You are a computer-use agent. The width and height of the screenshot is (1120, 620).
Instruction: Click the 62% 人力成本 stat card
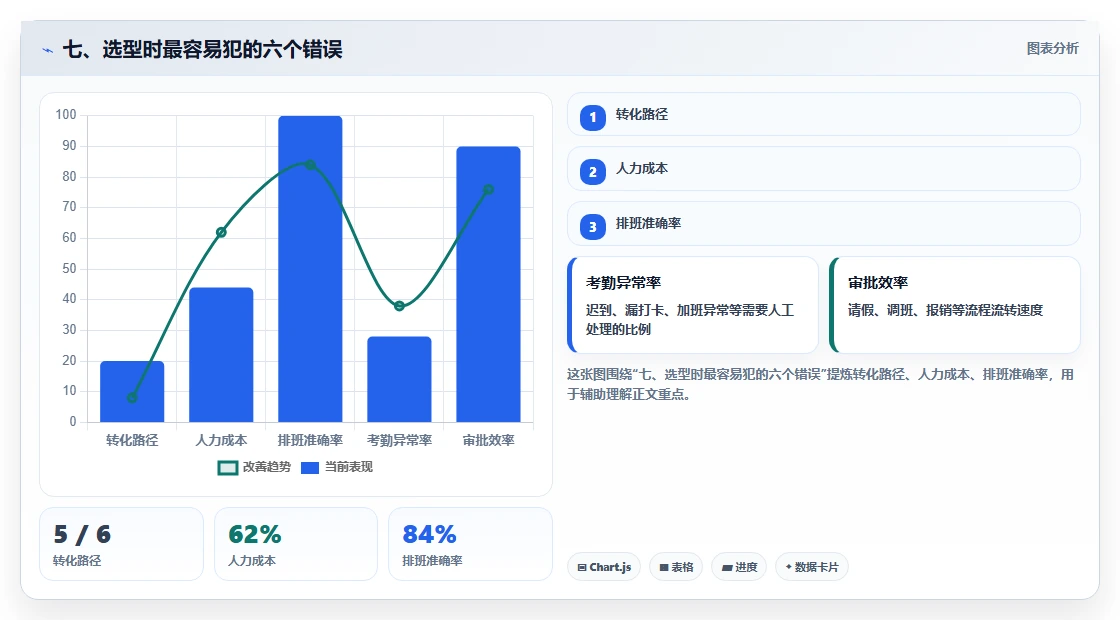(x=296, y=544)
